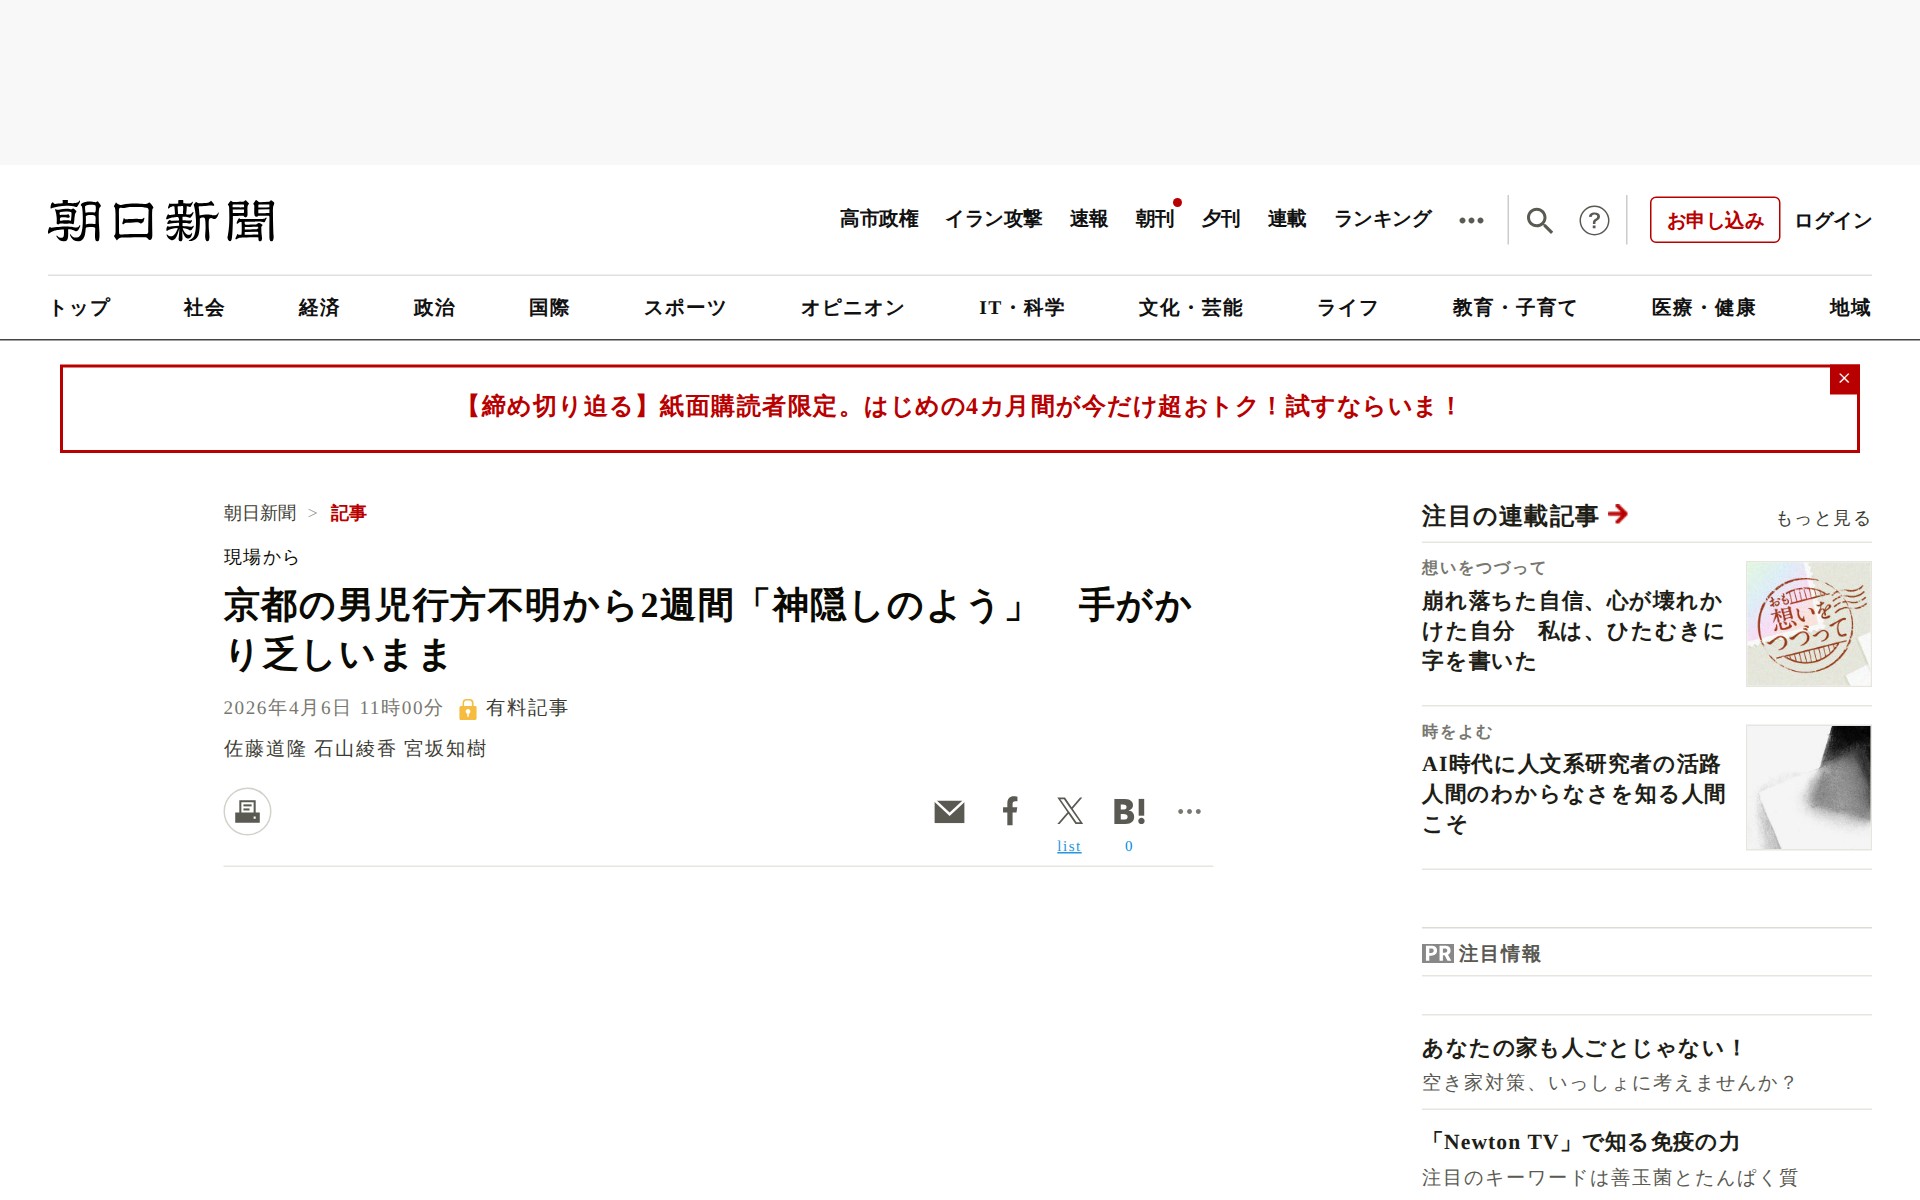Screen dimensions: 1920x1200
Task: Open the X list link
Action: pyautogui.click(x=1069, y=846)
